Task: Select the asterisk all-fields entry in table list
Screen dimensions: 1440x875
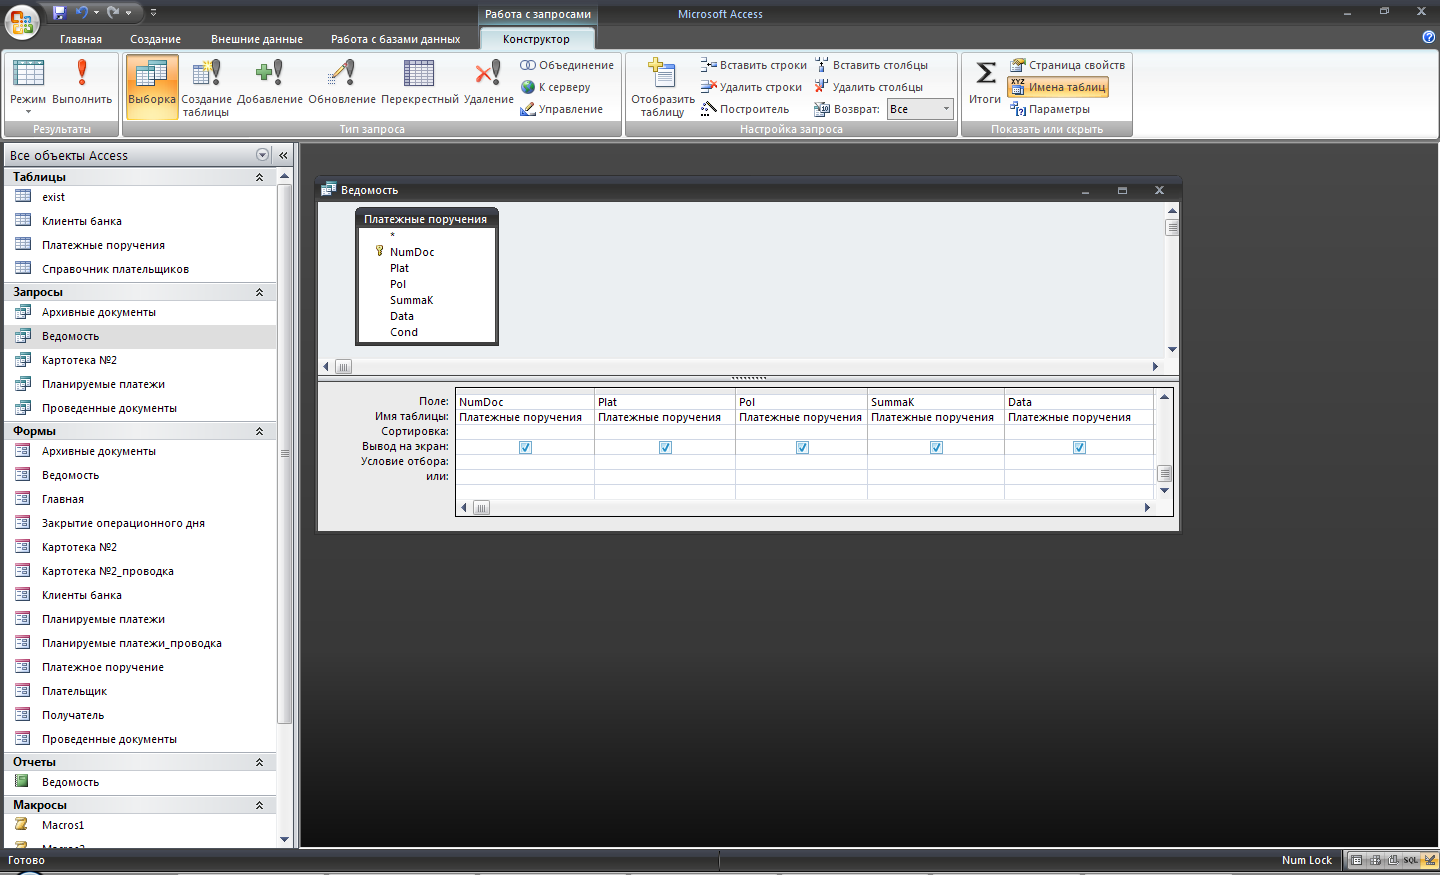Action: tap(392, 236)
